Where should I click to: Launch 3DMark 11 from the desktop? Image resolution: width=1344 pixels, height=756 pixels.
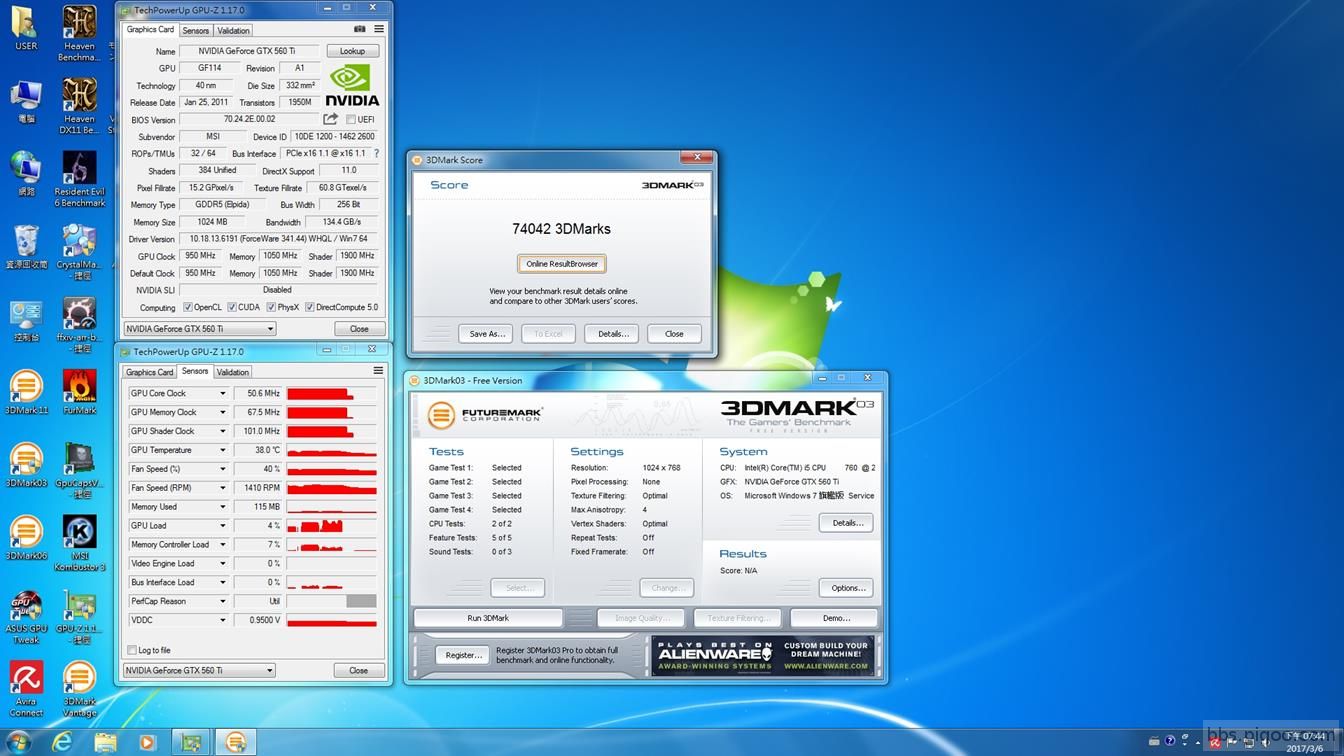pos(26,392)
